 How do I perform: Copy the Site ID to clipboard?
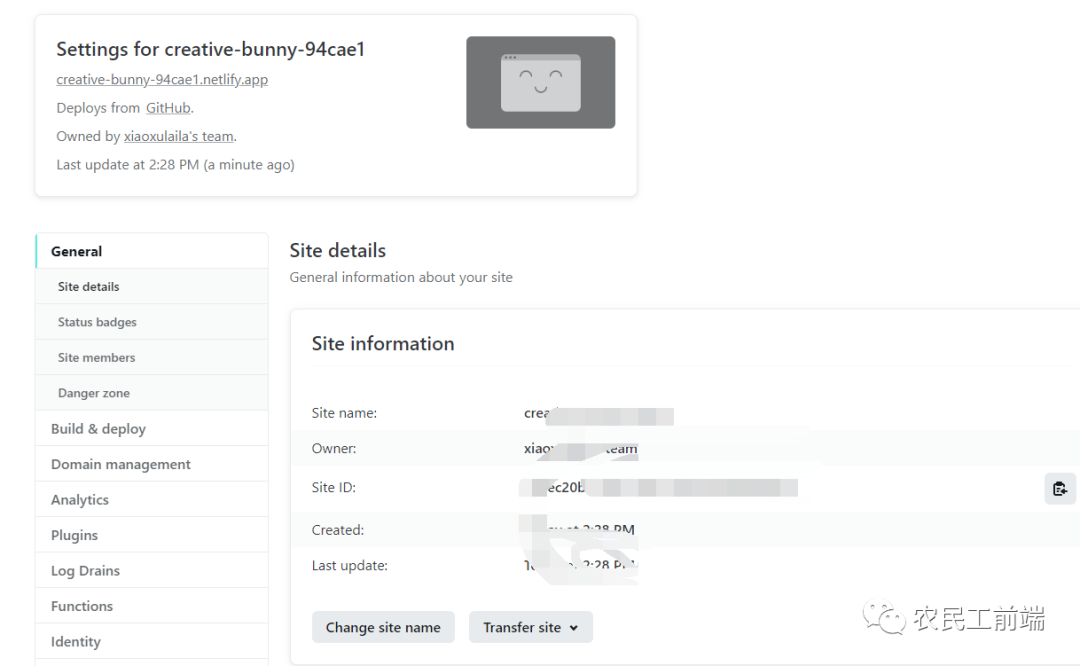pos(1060,489)
